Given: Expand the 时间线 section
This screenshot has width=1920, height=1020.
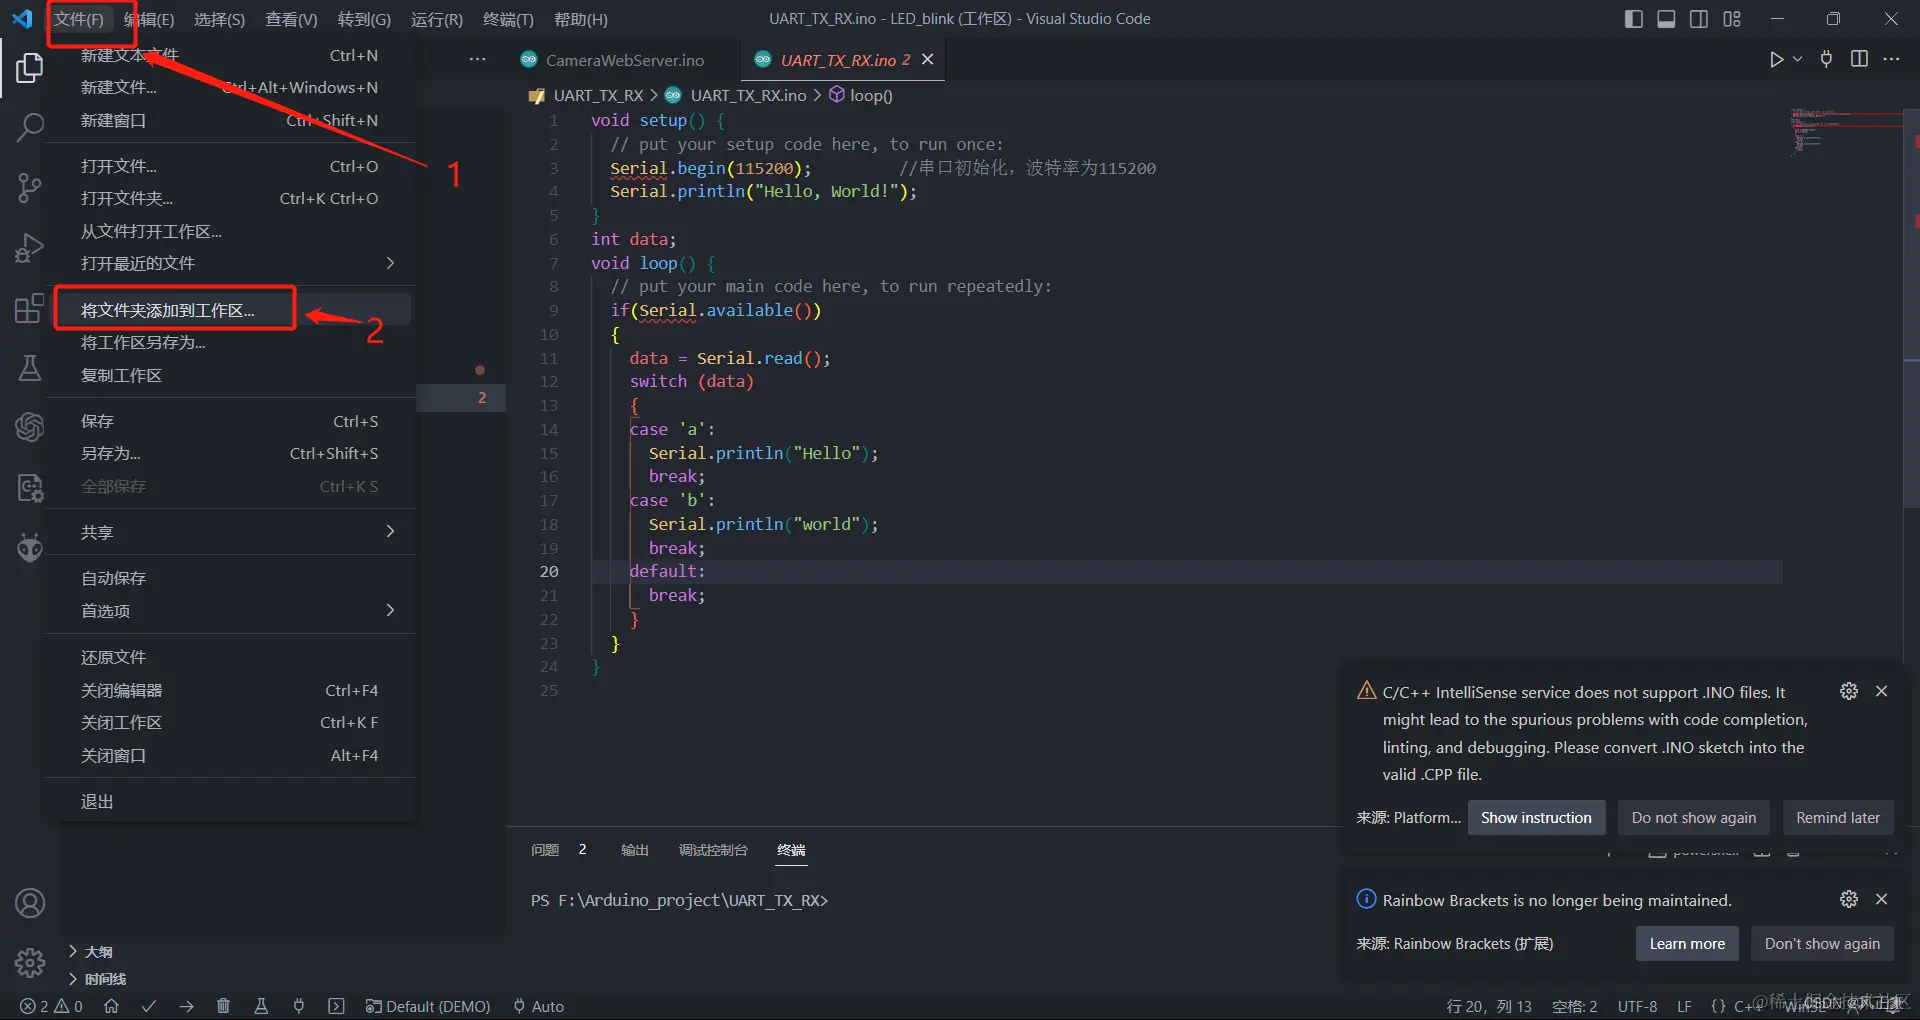Looking at the screenshot, I should [x=97, y=979].
